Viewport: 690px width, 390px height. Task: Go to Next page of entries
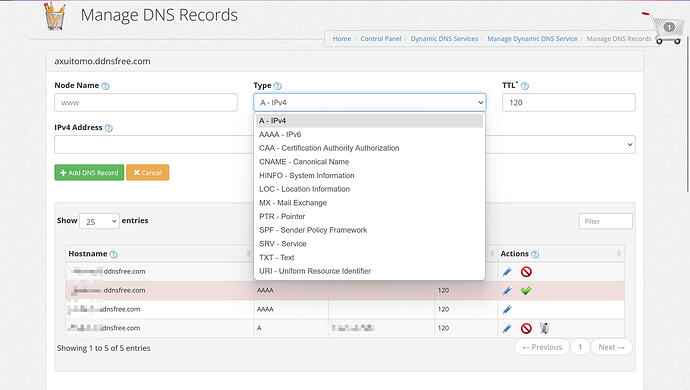[x=611, y=347]
